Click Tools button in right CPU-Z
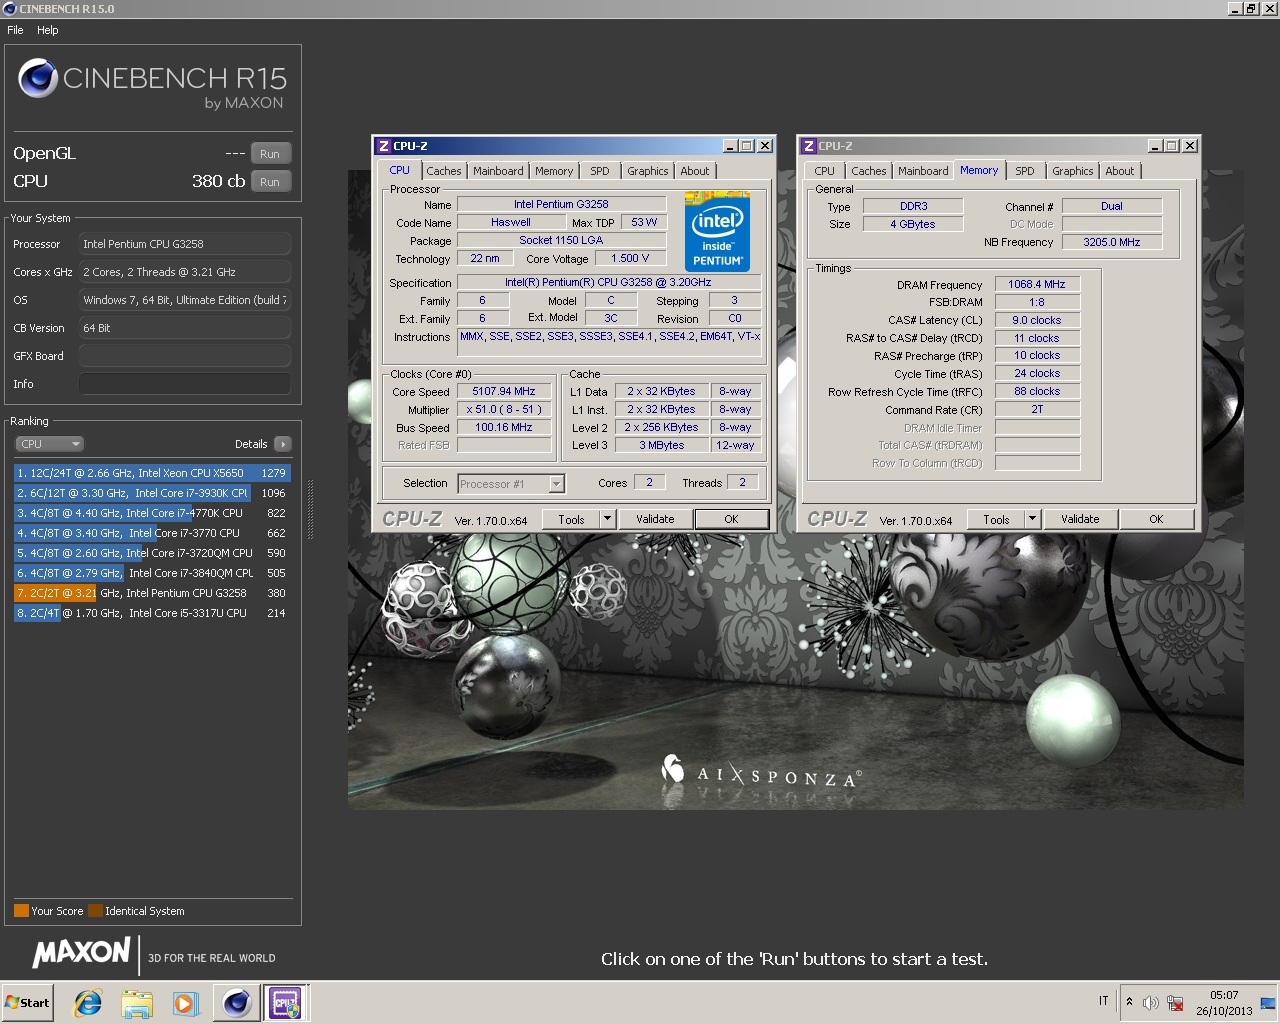This screenshot has width=1280, height=1024. (x=996, y=519)
